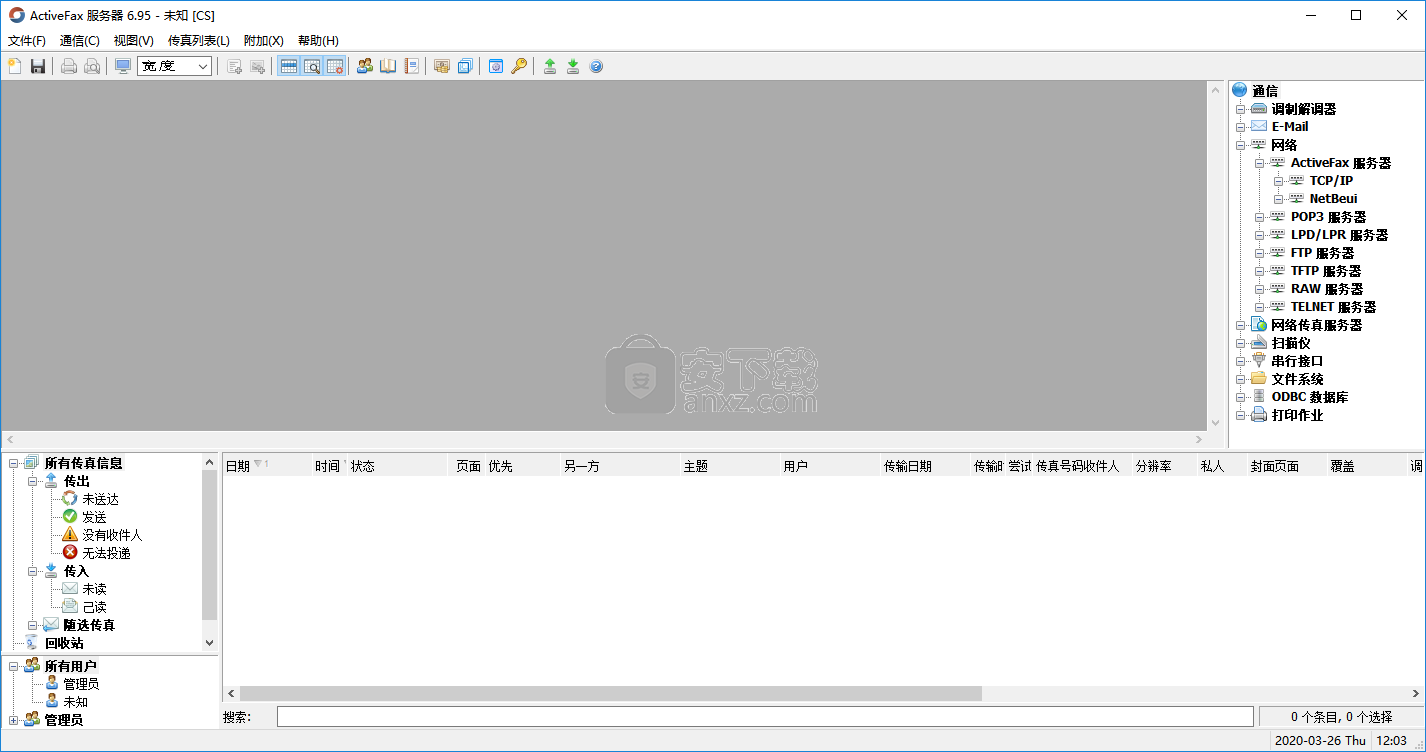Collapse the 网络 node in communication tree

click(1240, 145)
